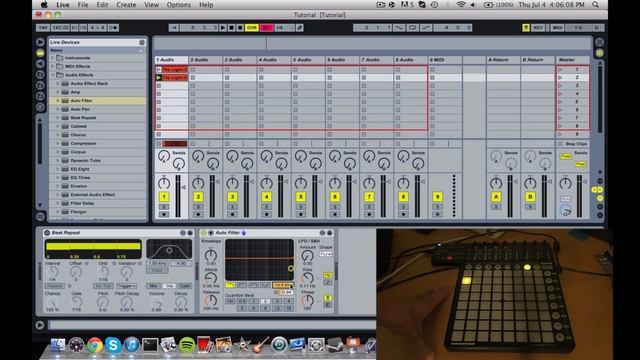Image resolution: width=640 pixels, height=360 pixels.
Task: Select the 2 Audio track header
Action: click(x=206, y=60)
